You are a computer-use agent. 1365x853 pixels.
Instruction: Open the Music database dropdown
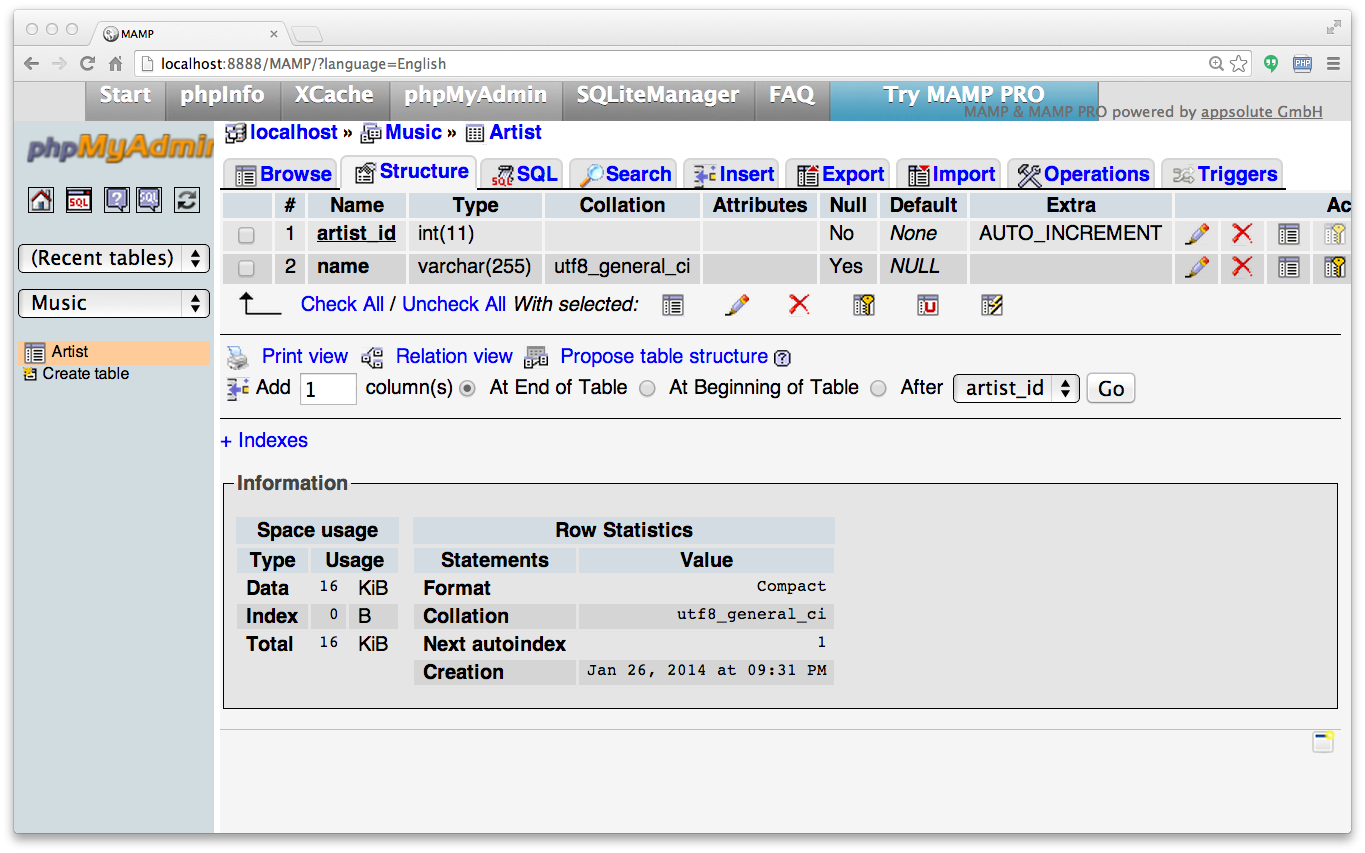(114, 303)
